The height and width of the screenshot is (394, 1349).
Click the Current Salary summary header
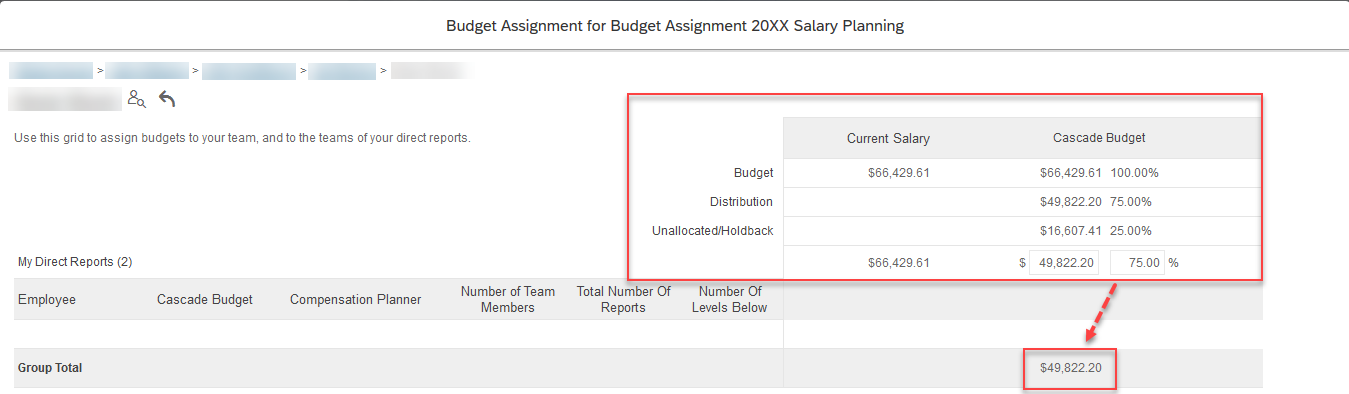pos(888,138)
